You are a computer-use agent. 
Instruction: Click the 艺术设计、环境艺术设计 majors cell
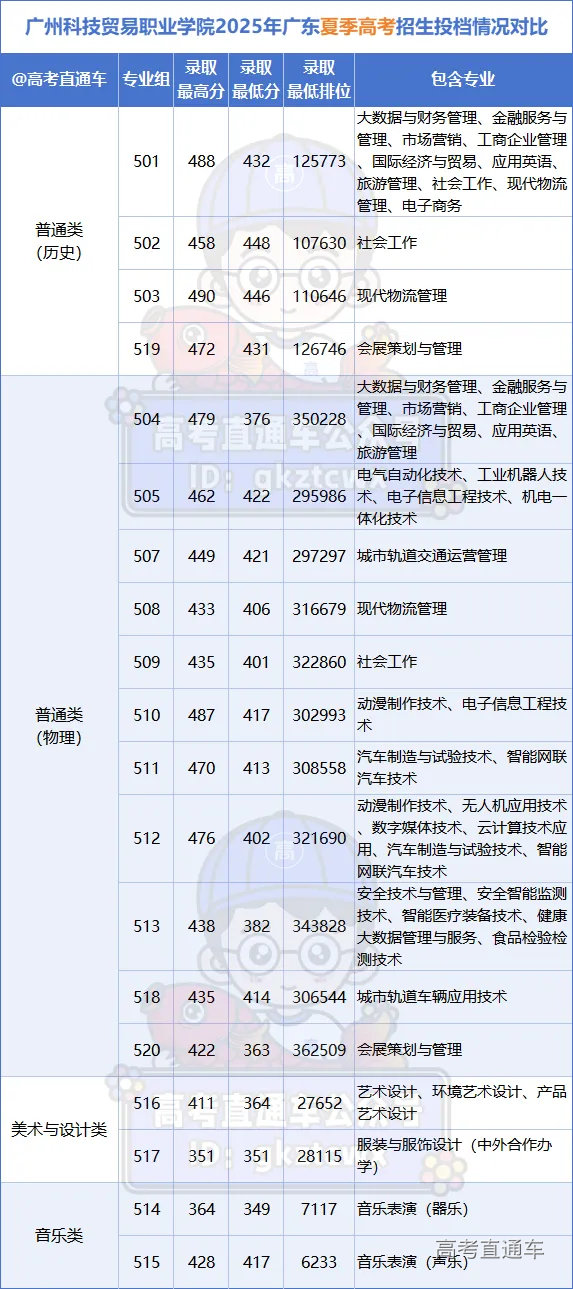click(463, 1102)
